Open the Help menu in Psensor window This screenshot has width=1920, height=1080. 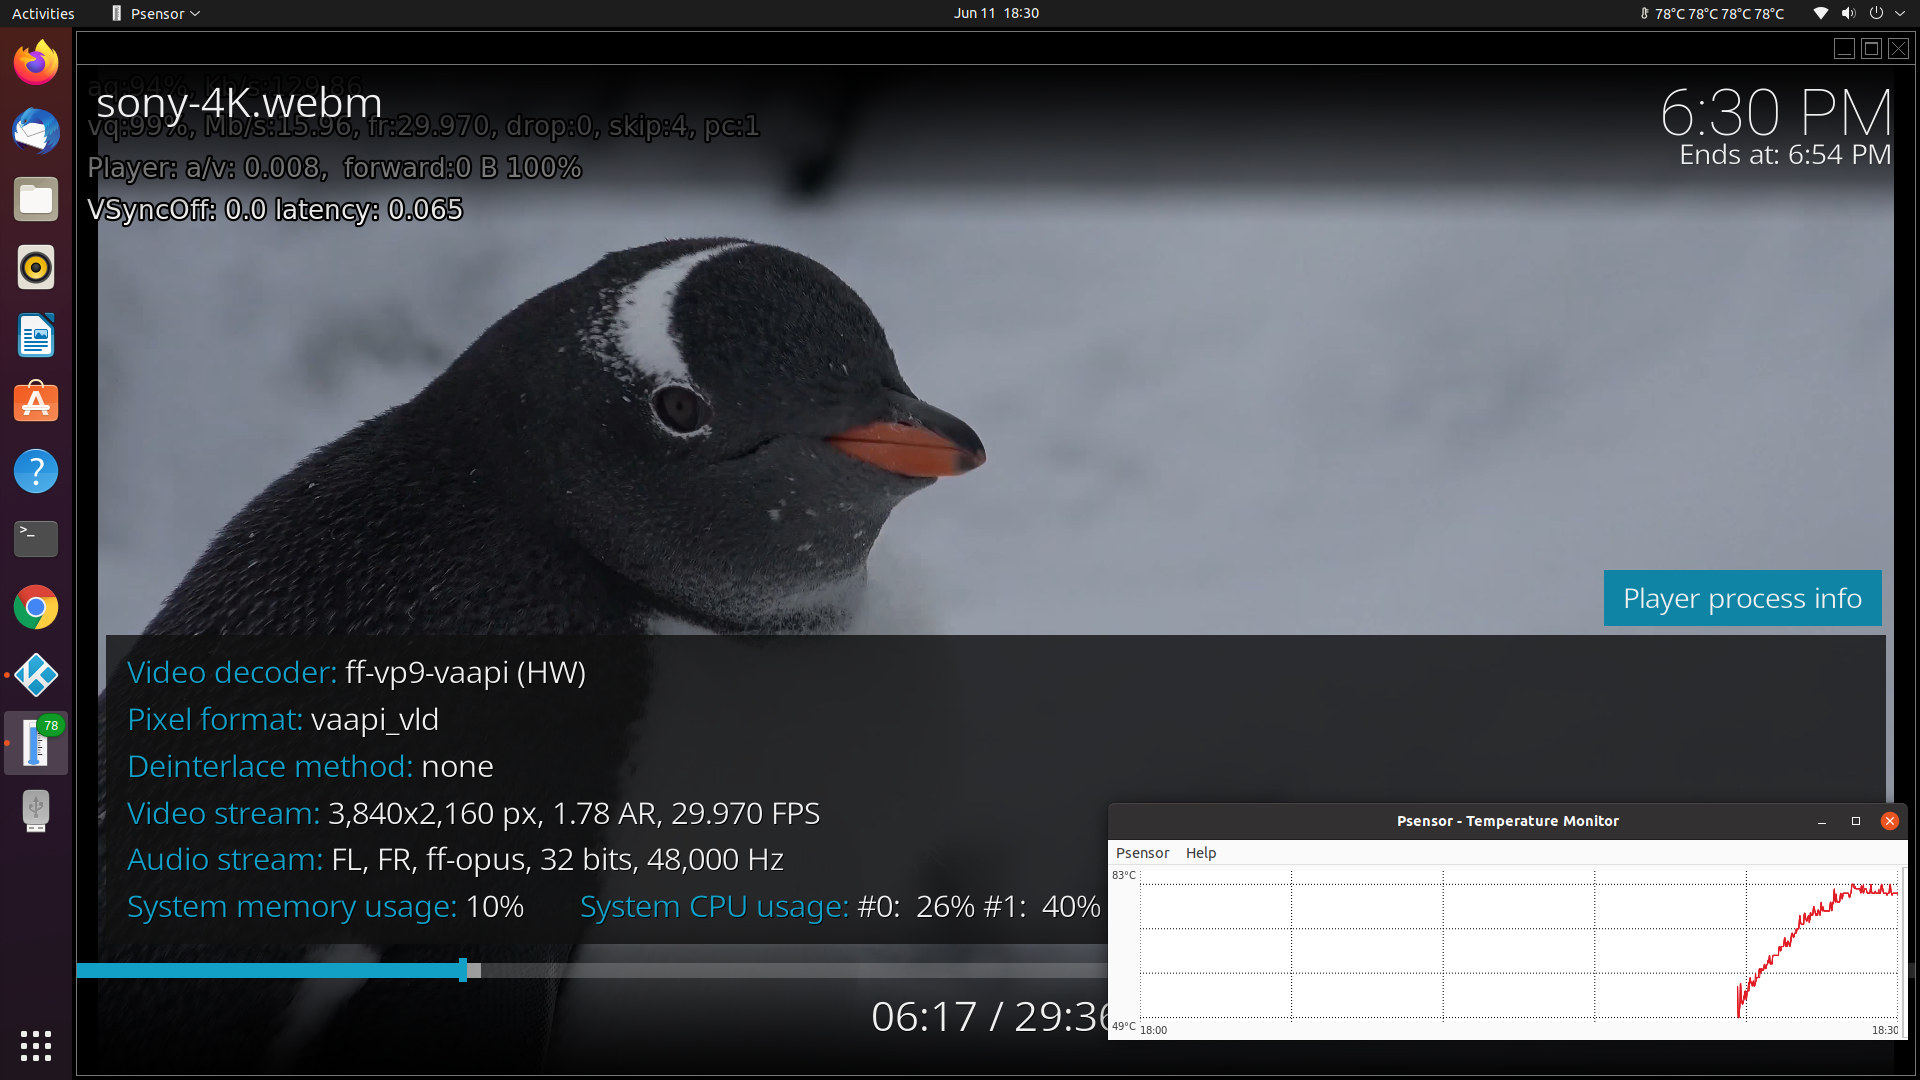(1201, 853)
